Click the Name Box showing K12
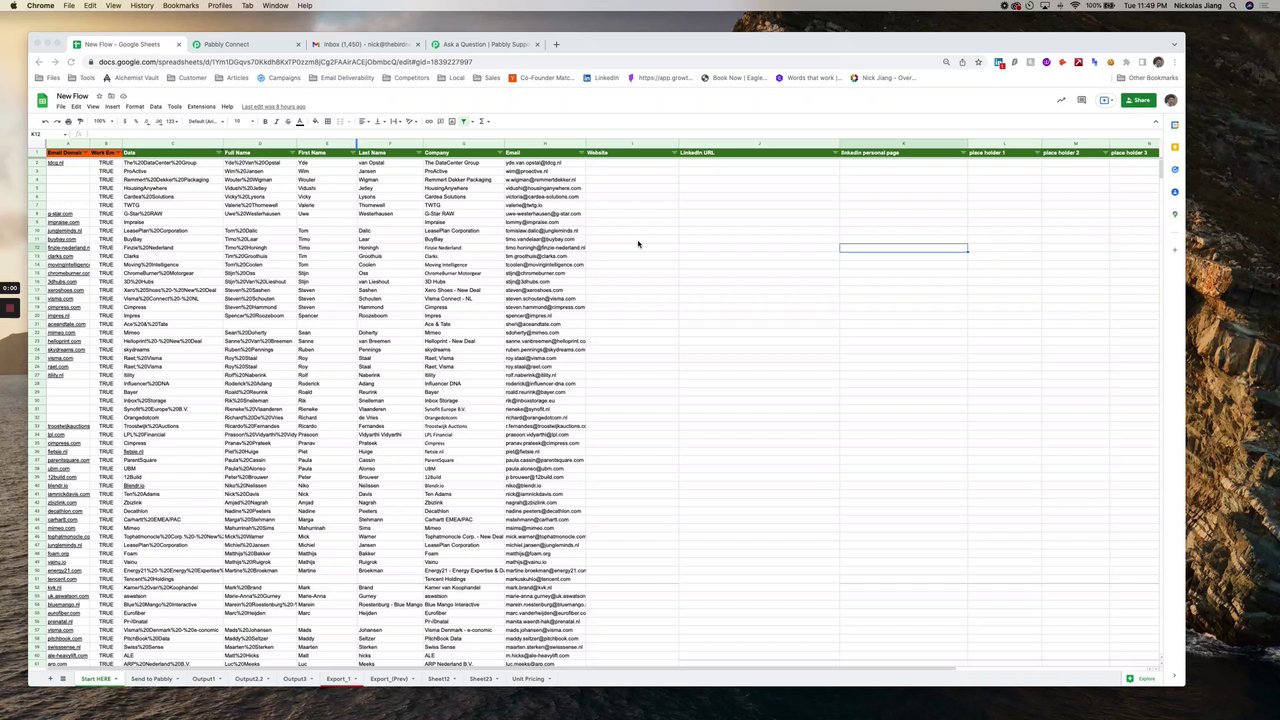This screenshot has width=1280, height=720. pyautogui.click(x=47, y=134)
